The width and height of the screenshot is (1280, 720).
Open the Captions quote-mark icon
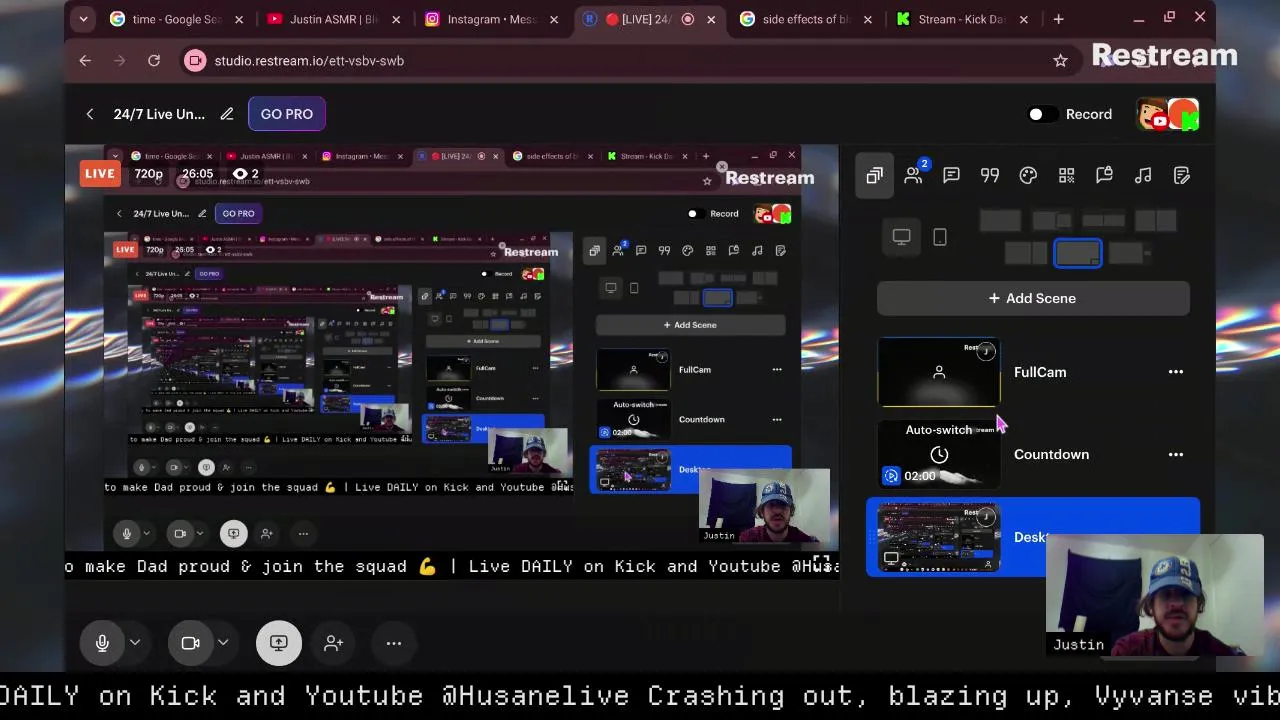click(x=990, y=175)
